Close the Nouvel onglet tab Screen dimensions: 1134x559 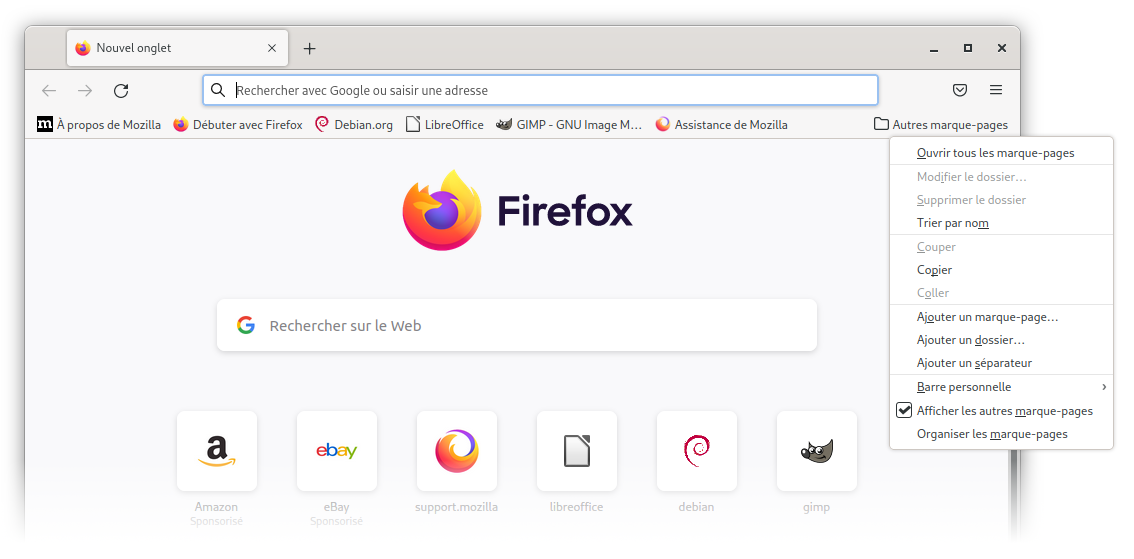[x=272, y=48]
